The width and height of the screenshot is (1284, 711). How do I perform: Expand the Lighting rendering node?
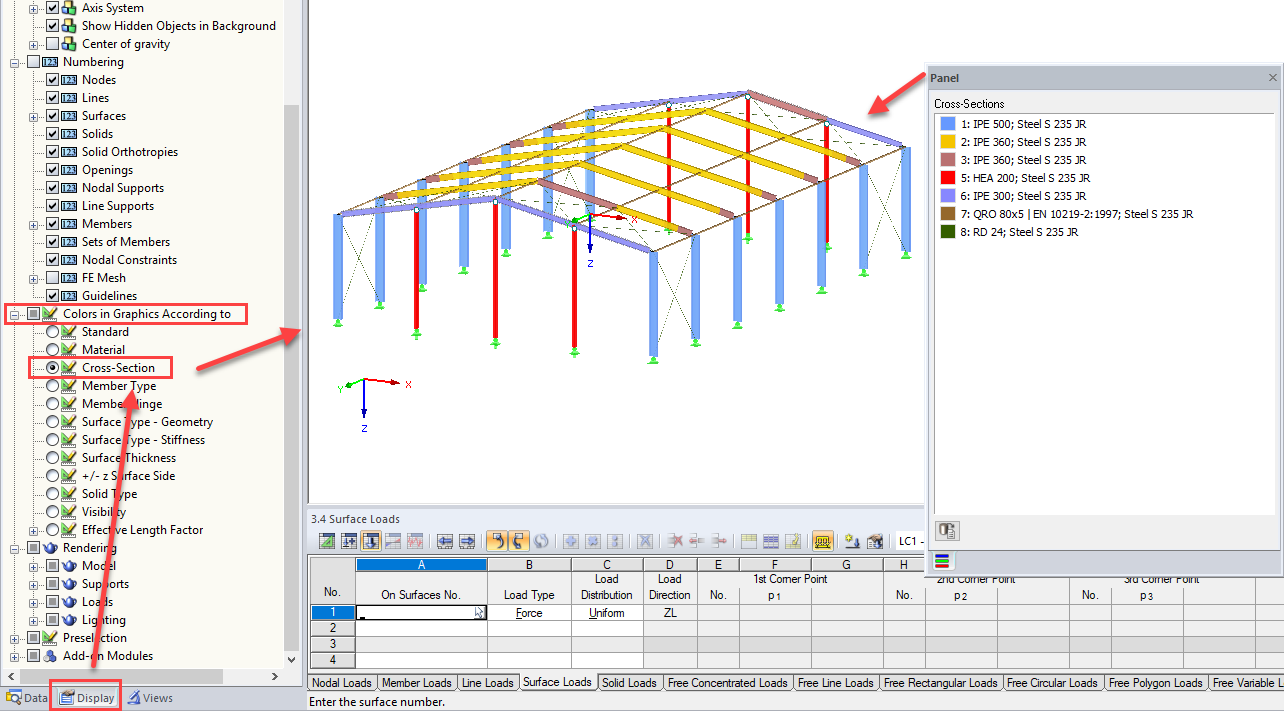(x=34, y=620)
